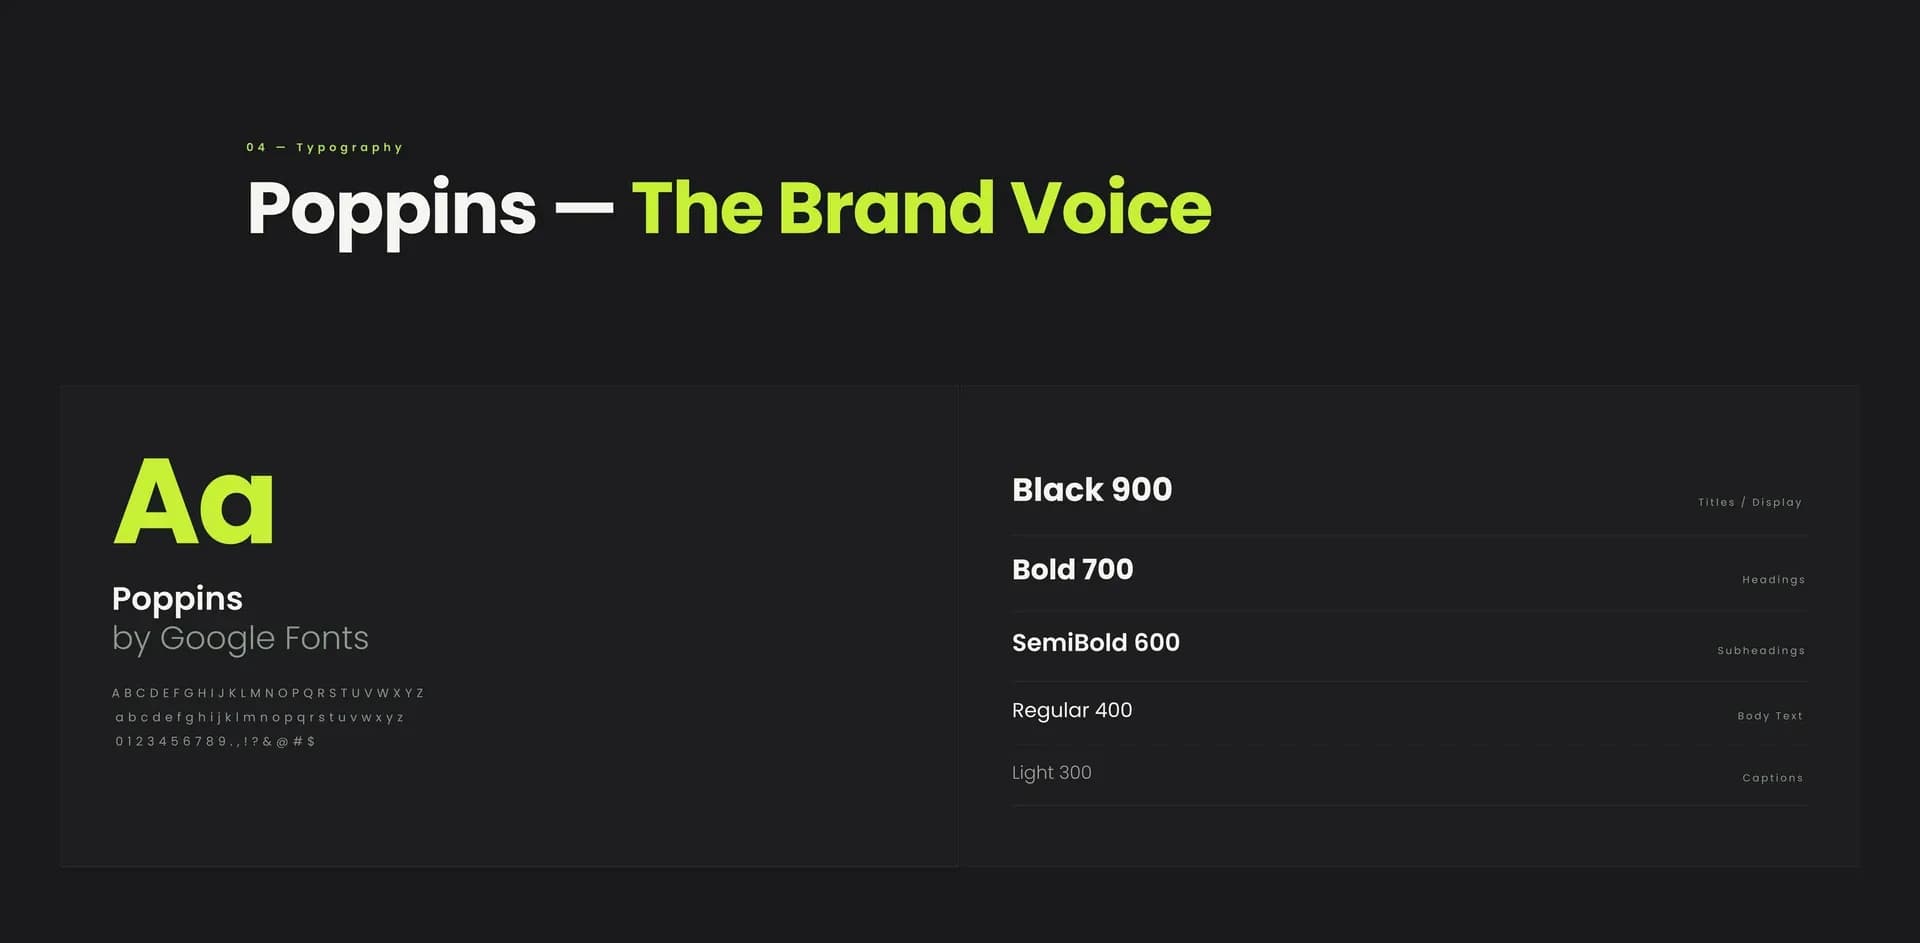Screen dimensions: 1920x943
Task: Click the by Google Fonts text
Action: [240, 639]
